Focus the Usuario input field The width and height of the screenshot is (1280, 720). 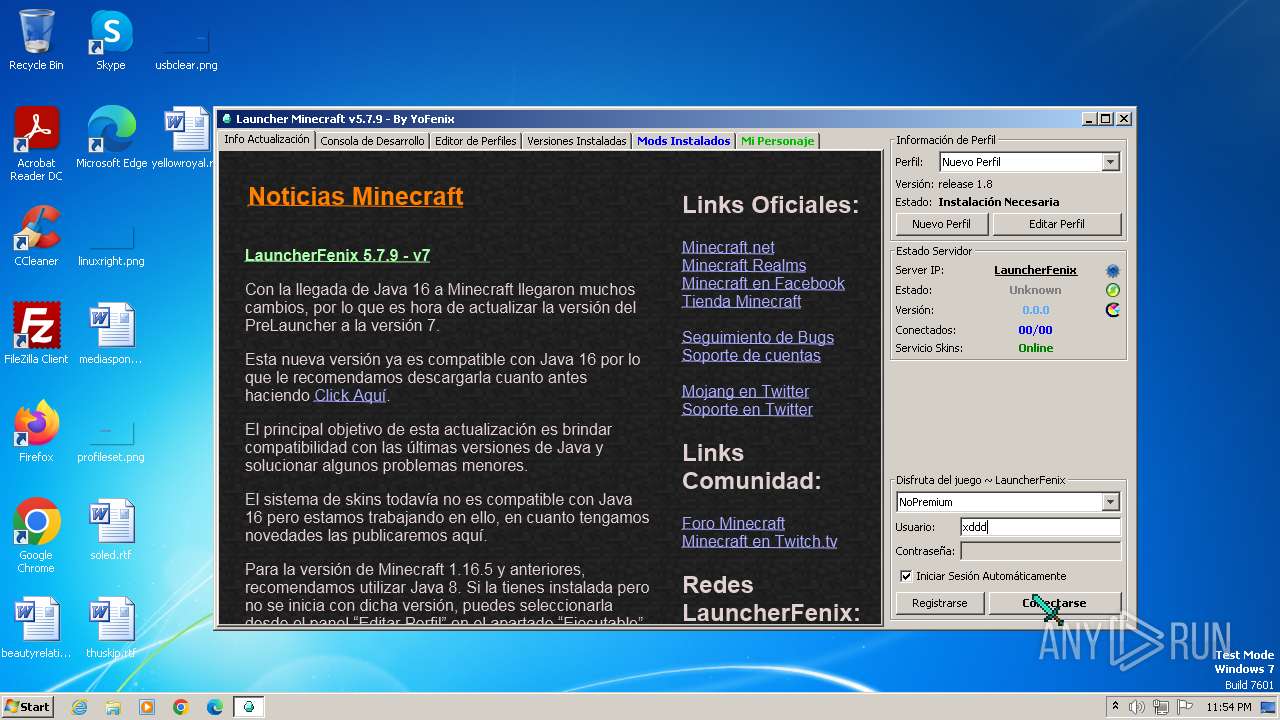[x=1040, y=527]
